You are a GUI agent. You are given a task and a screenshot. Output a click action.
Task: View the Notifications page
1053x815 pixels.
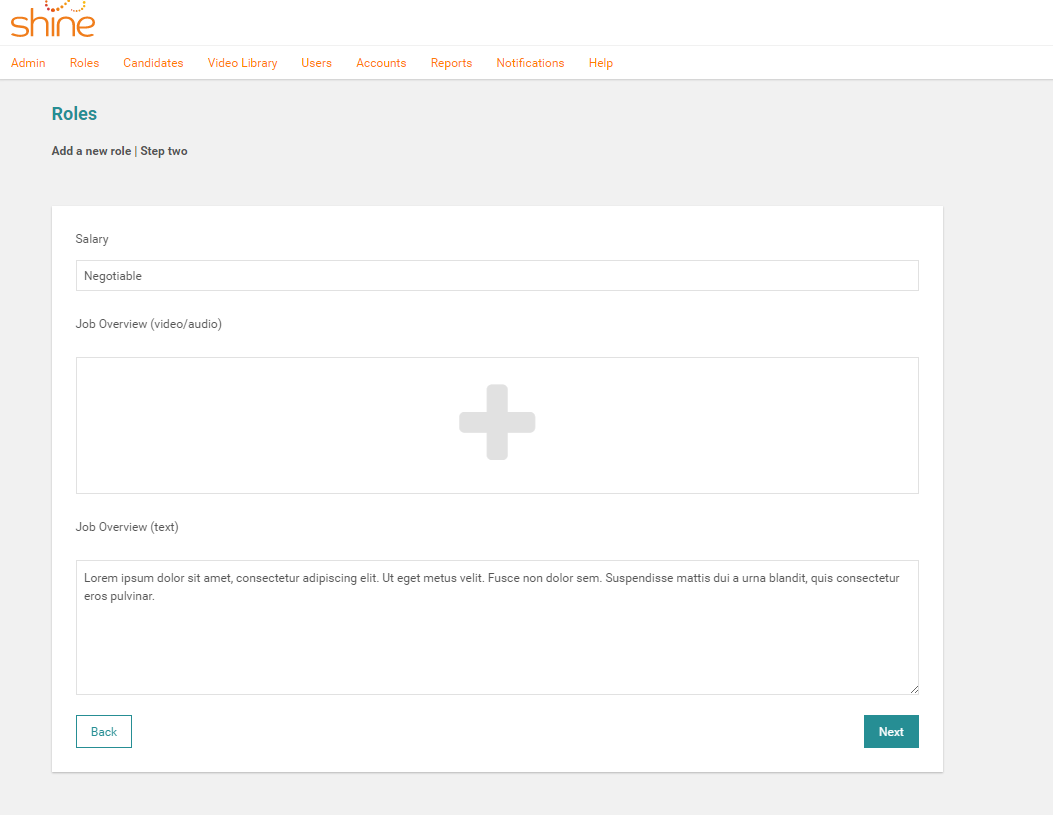coord(530,63)
